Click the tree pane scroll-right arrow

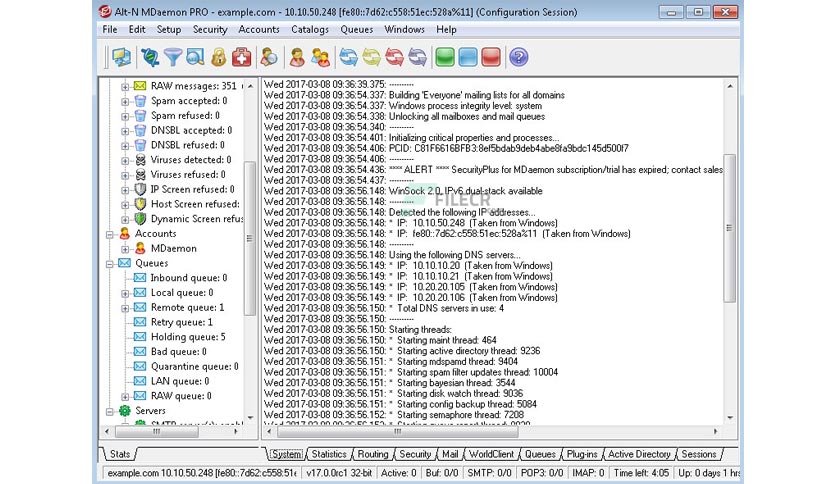(236, 431)
